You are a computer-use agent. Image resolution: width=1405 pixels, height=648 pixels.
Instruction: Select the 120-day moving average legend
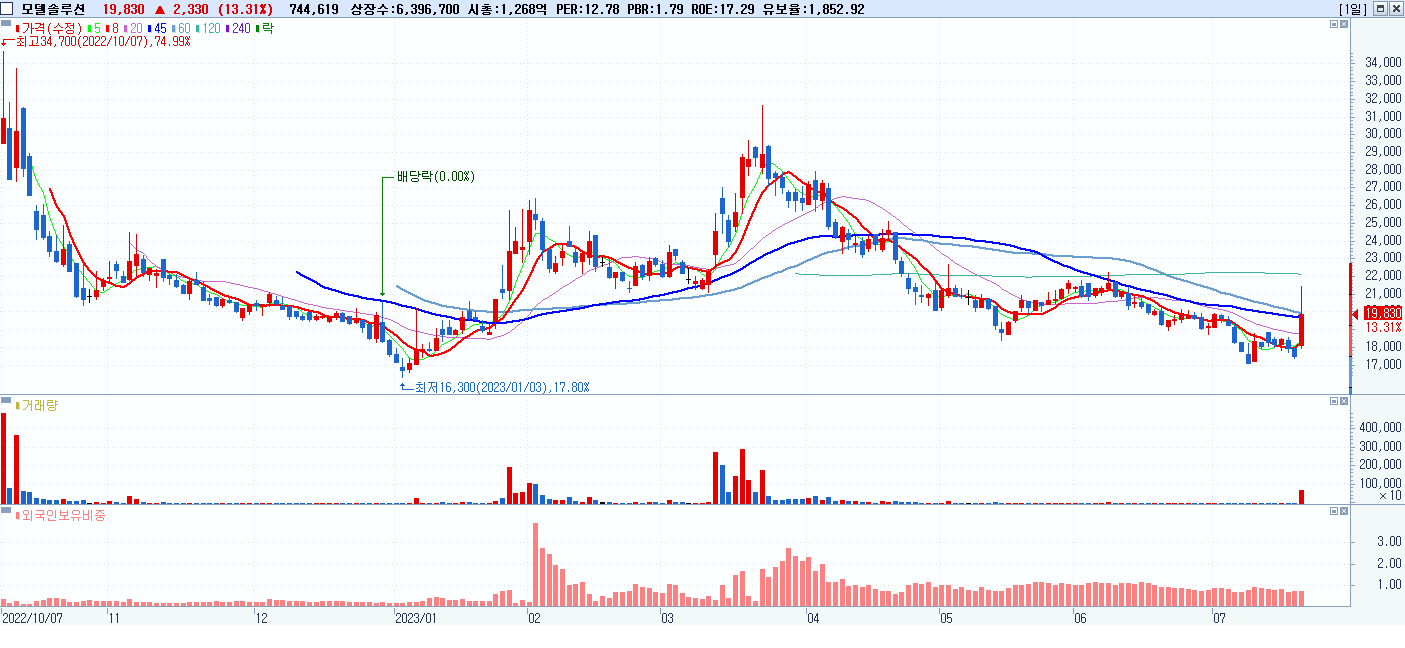point(209,28)
